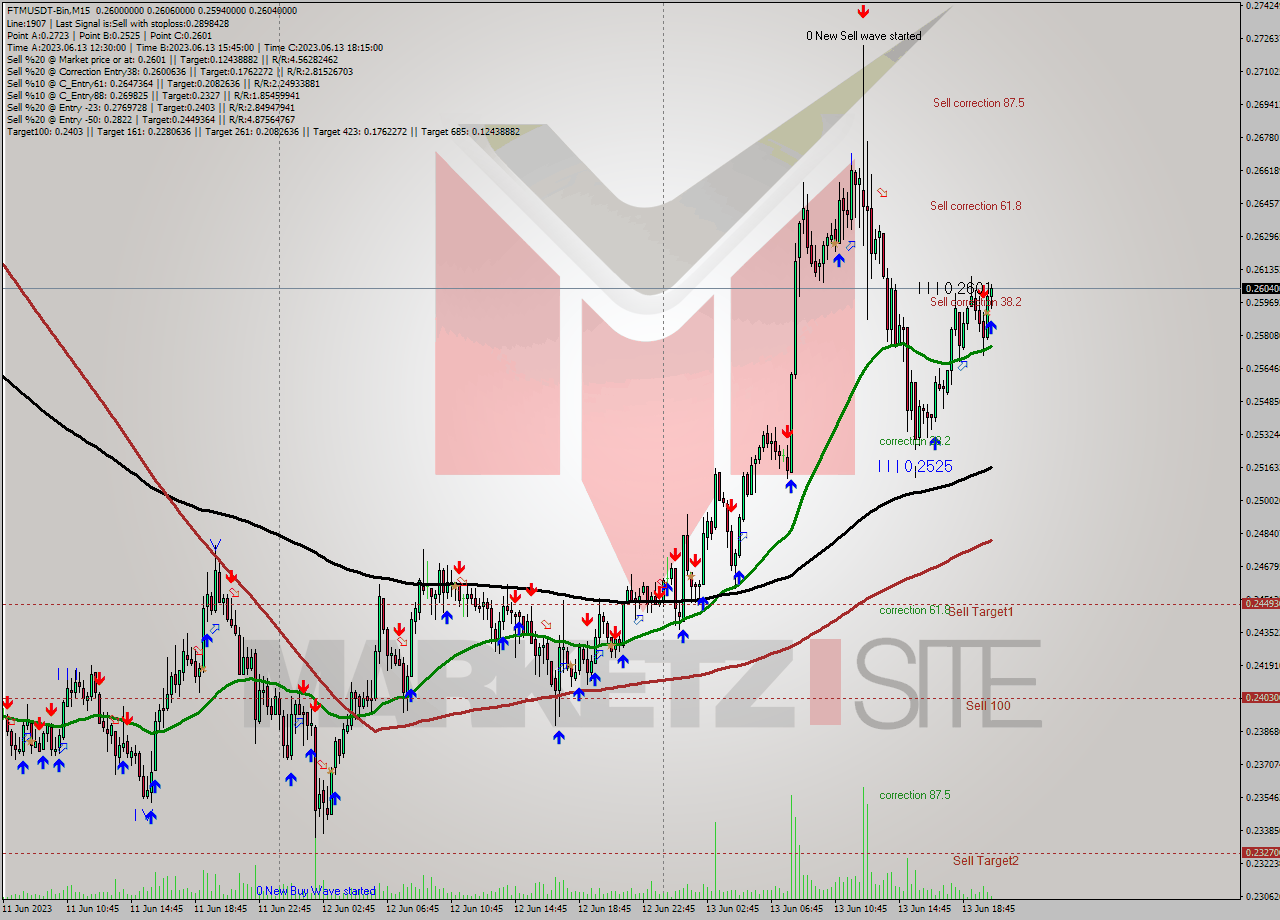Click the 'Sell %20 @ Entry -23' line
The width and height of the screenshot is (1280, 920).
[151, 107]
